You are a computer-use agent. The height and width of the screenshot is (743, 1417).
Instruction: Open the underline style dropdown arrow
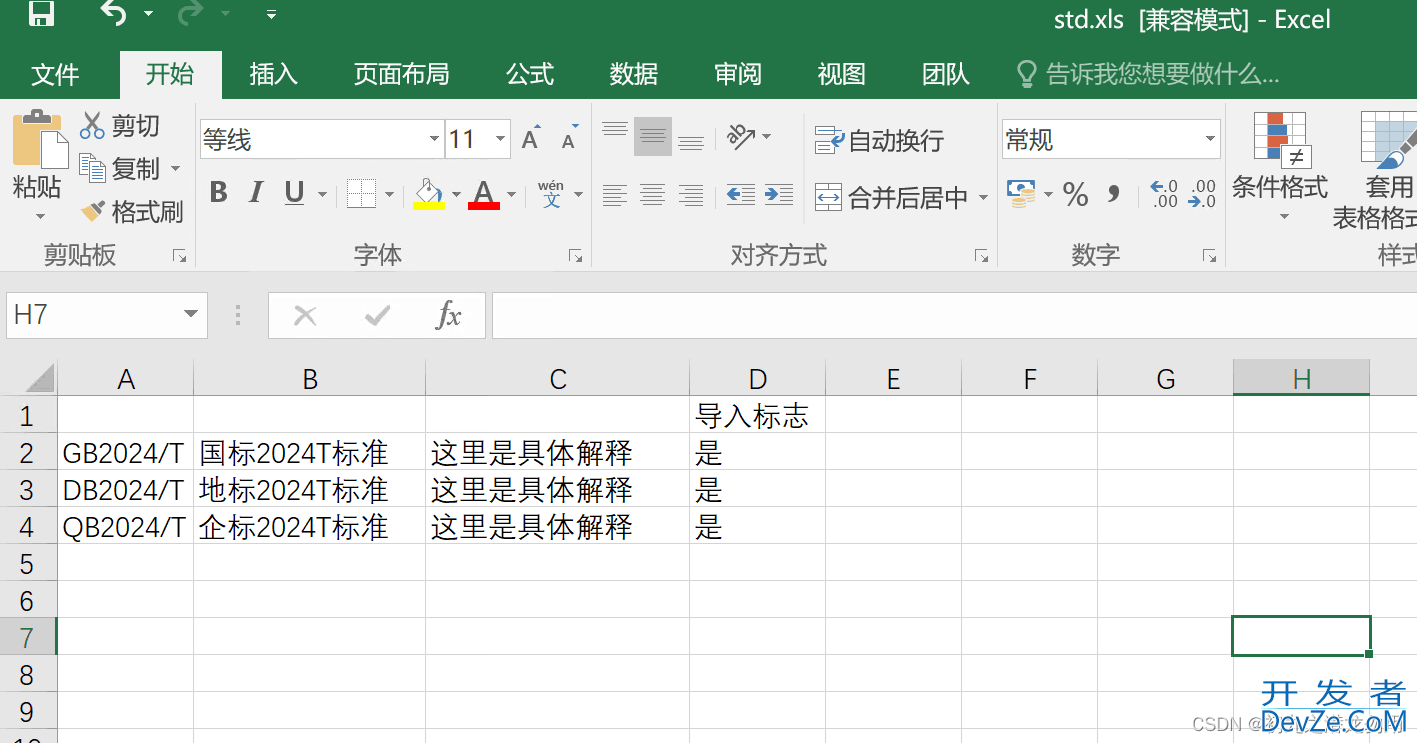point(322,194)
